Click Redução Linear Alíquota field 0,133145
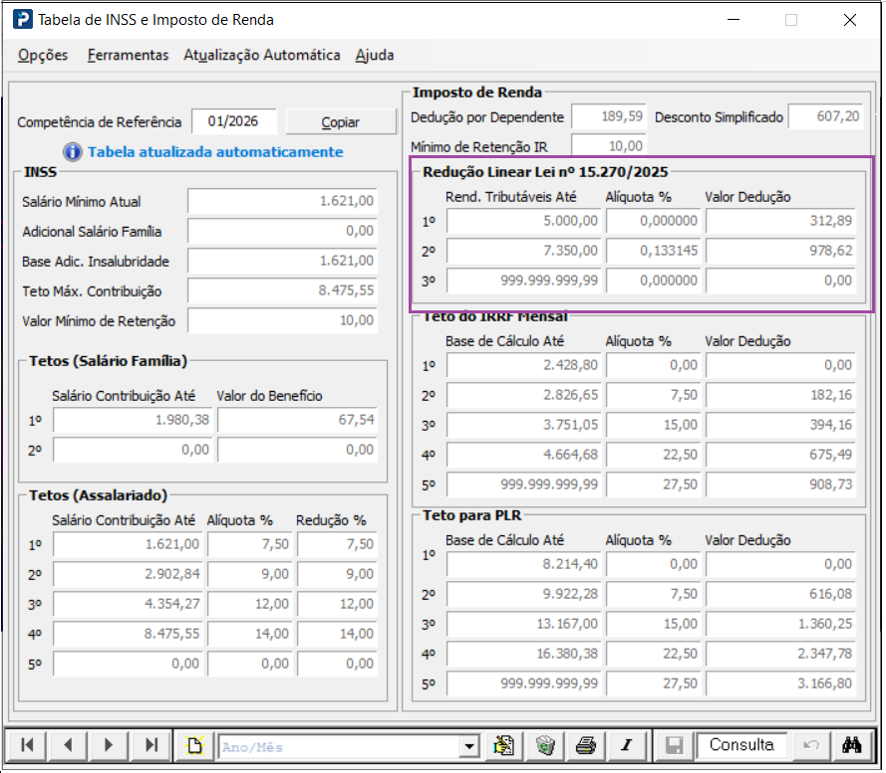The image size is (886, 773). click(x=654, y=251)
